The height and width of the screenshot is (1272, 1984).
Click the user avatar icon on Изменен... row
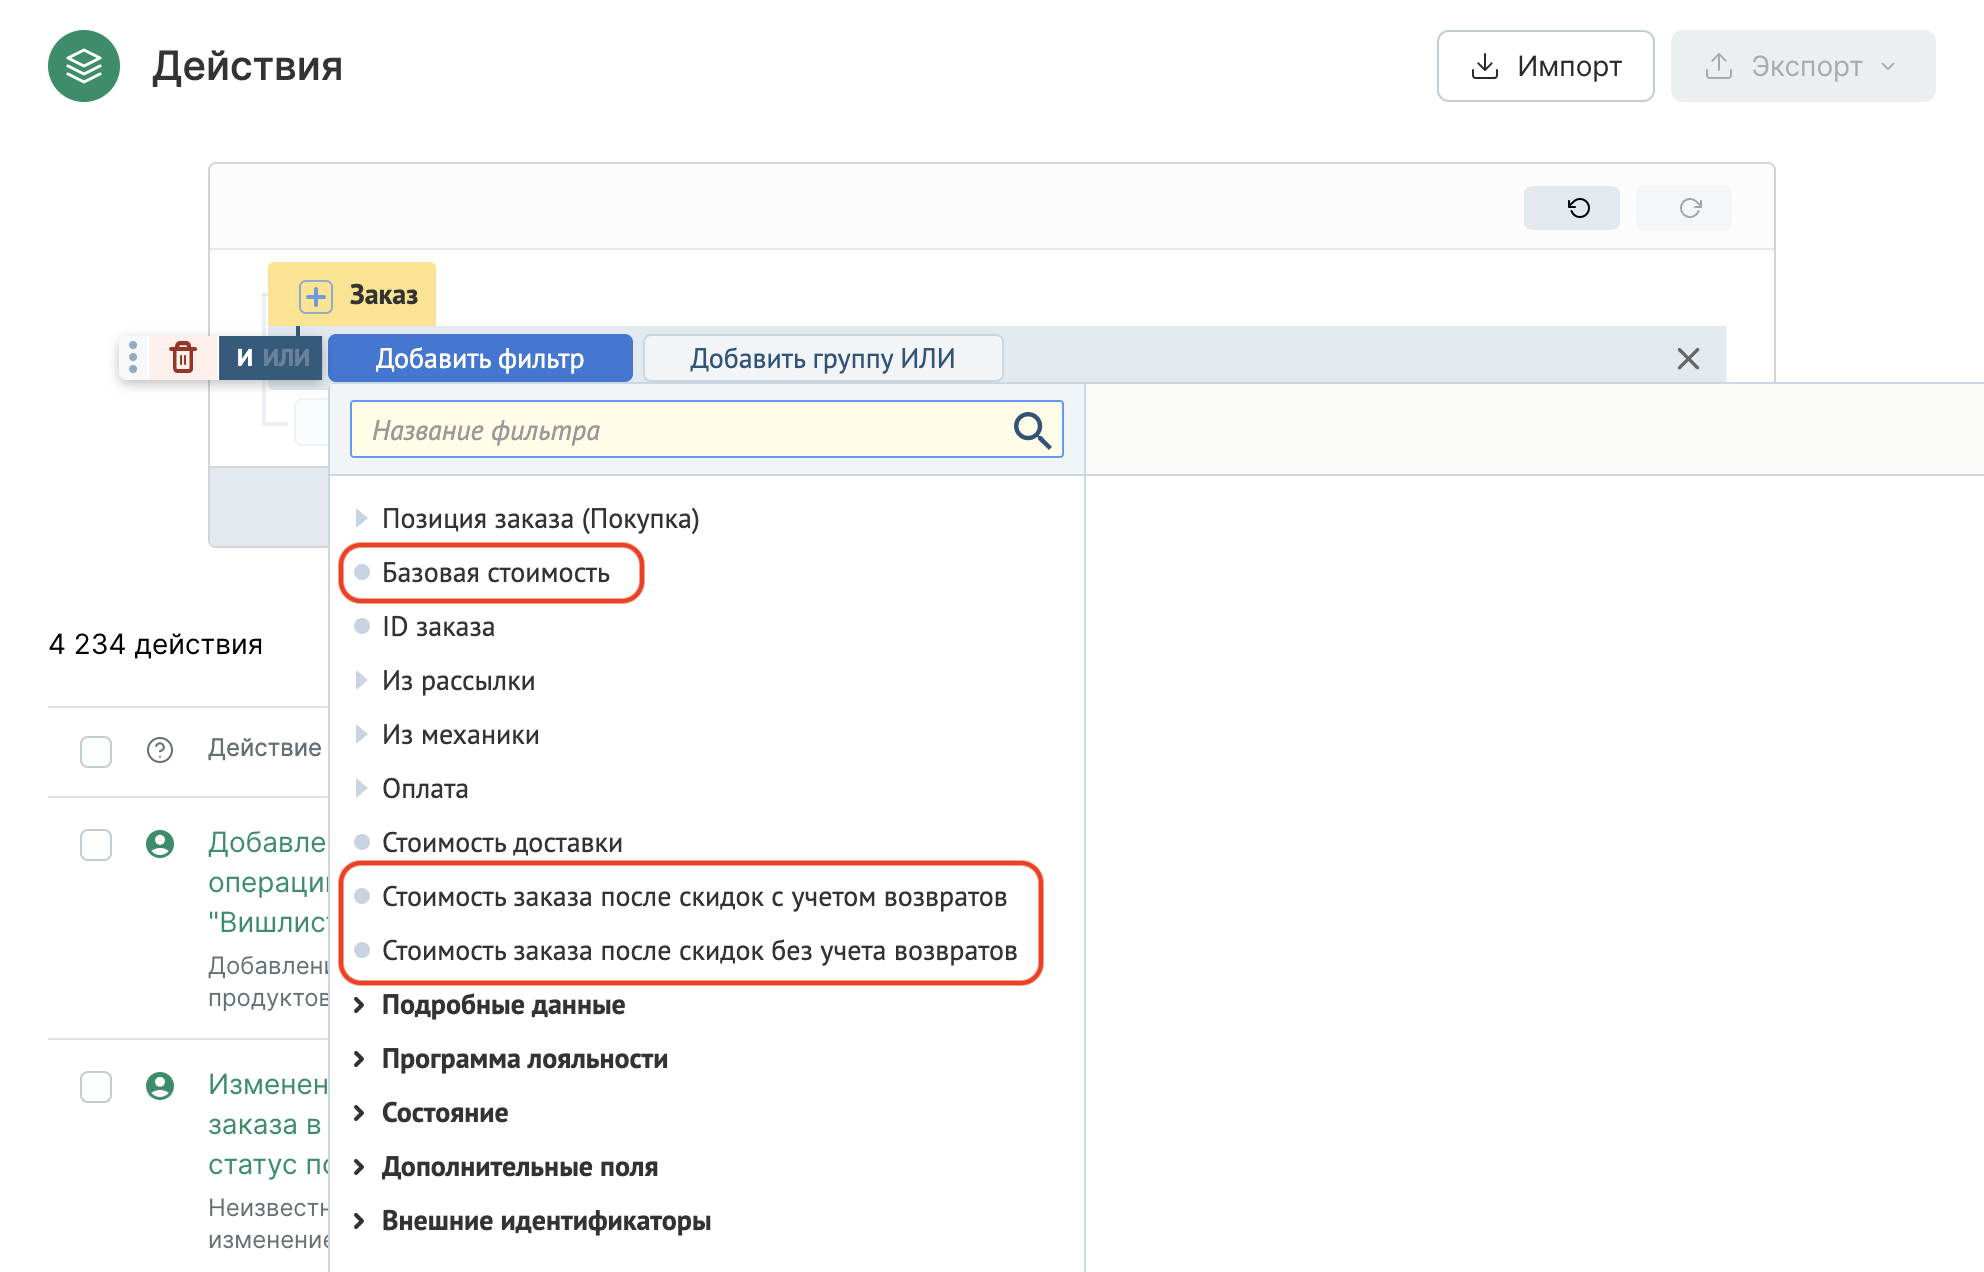[x=160, y=1086]
